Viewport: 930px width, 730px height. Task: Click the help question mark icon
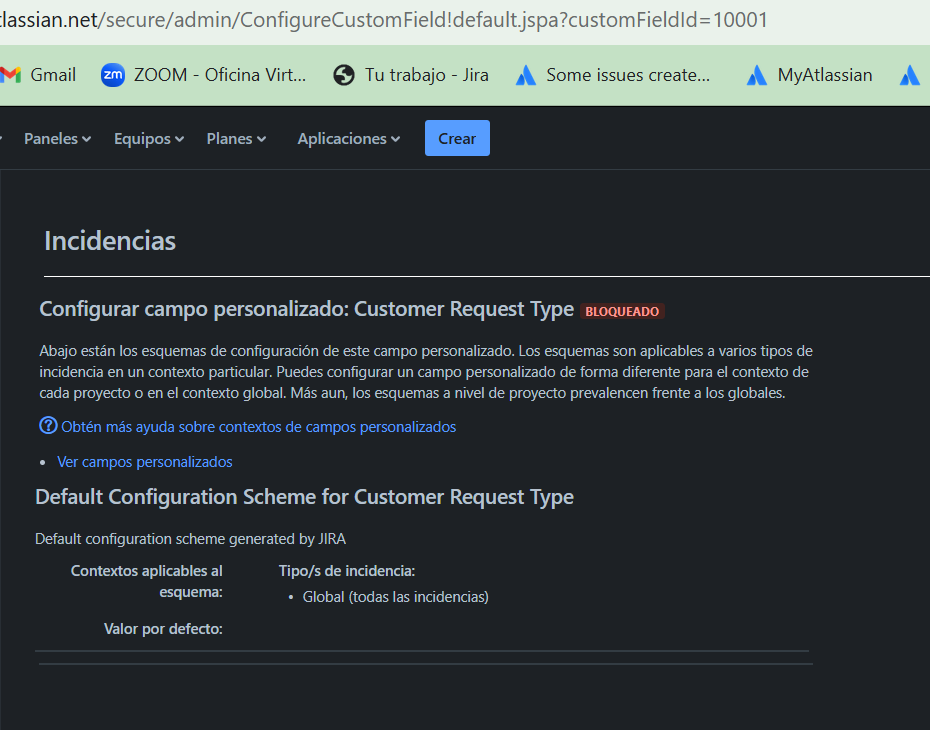click(48, 426)
